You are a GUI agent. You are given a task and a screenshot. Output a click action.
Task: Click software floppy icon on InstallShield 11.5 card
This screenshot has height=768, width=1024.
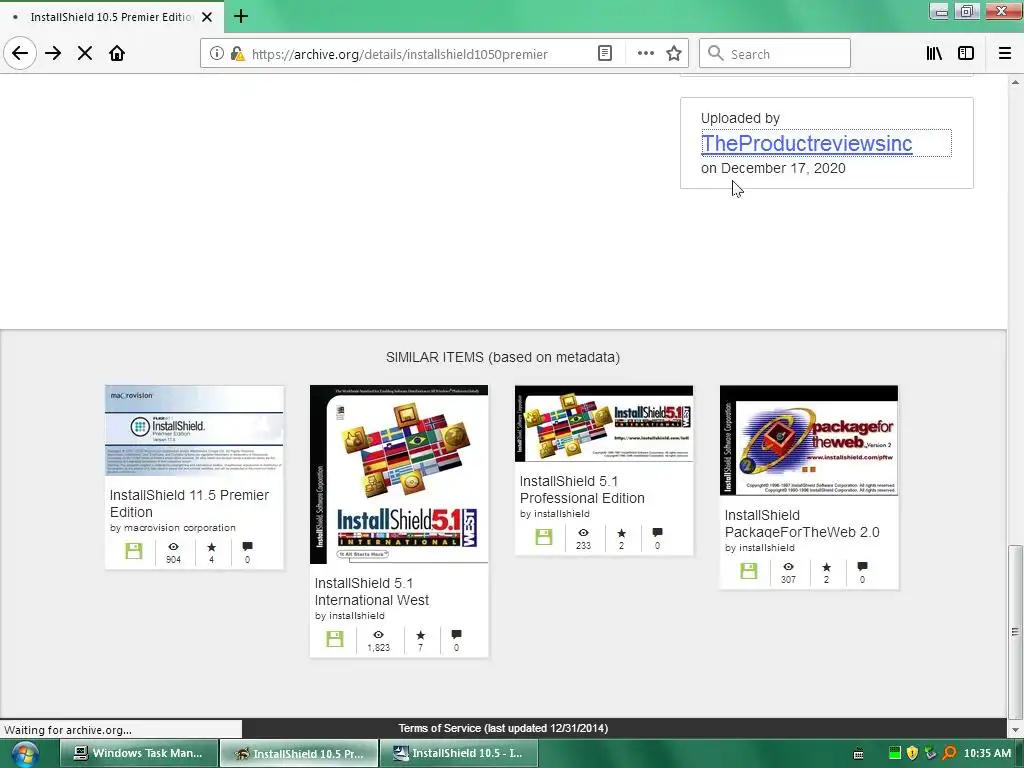[x=134, y=551]
